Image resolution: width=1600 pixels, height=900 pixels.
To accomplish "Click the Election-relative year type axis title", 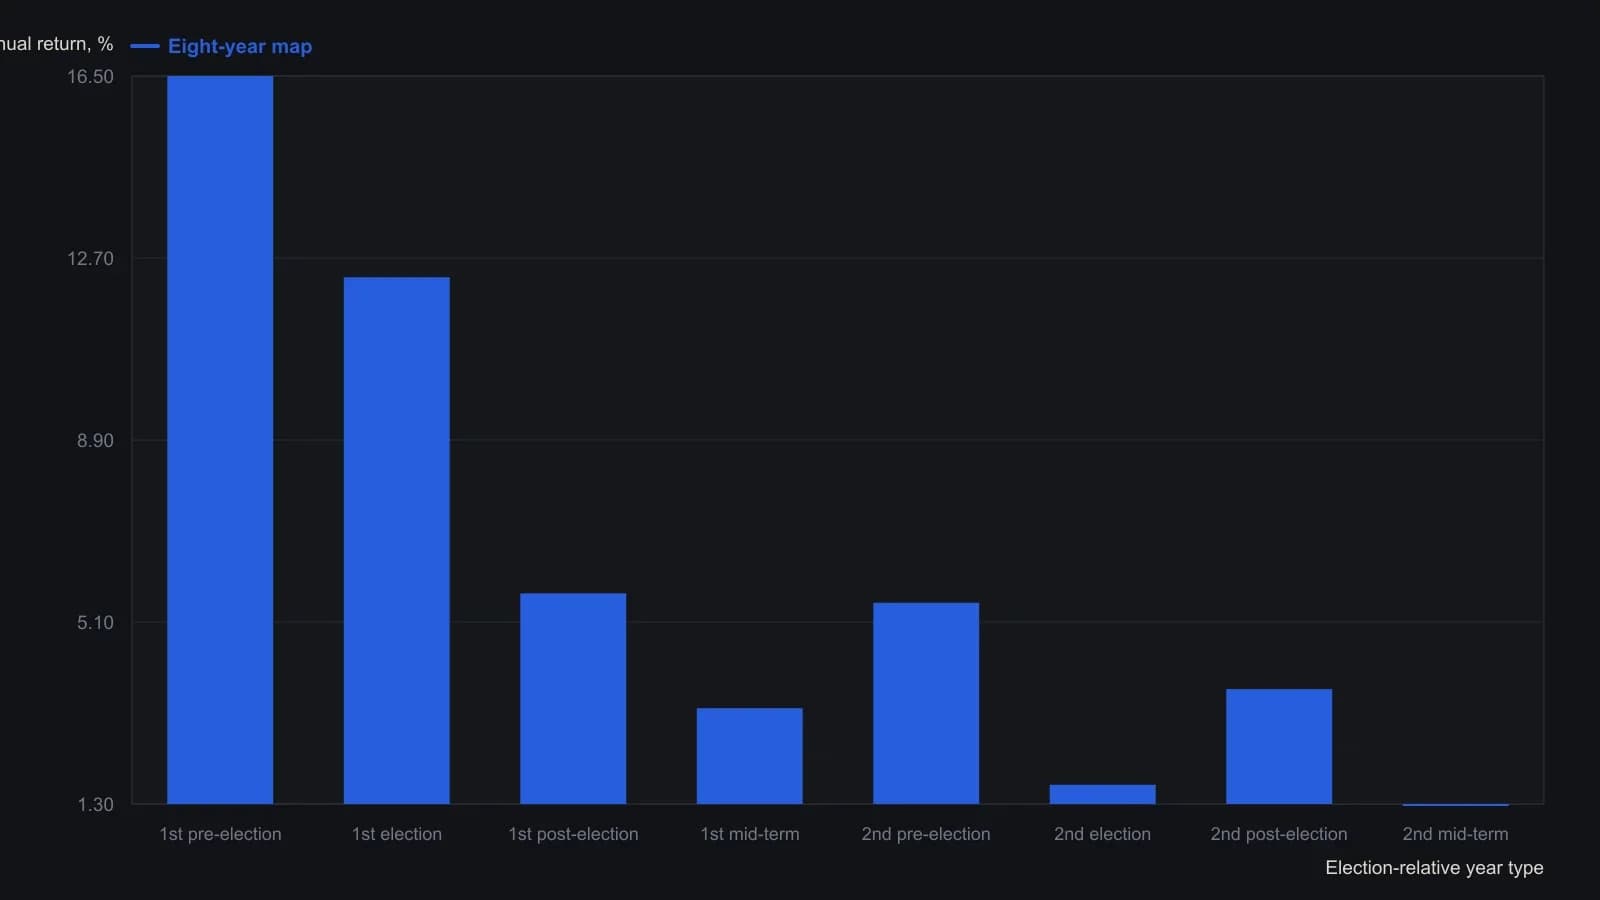I will click(1434, 868).
